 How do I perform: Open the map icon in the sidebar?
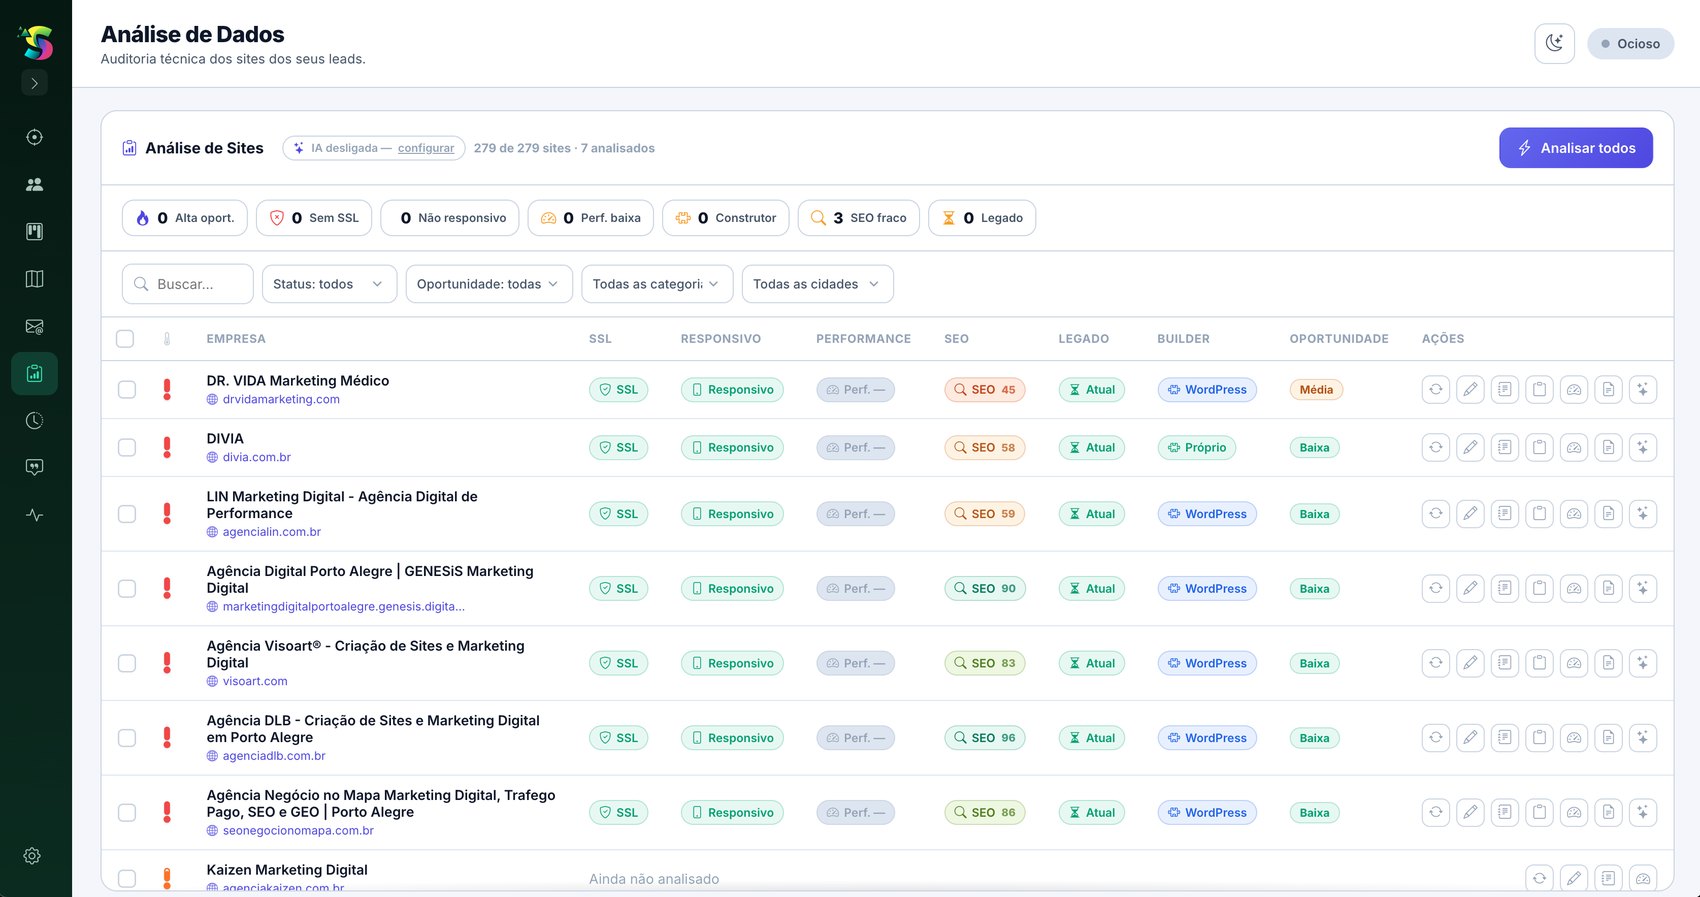click(34, 279)
